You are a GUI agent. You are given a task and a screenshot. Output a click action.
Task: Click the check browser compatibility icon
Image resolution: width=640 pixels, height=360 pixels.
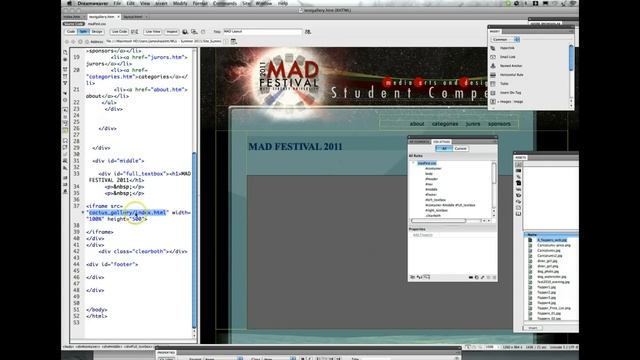[135, 31]
